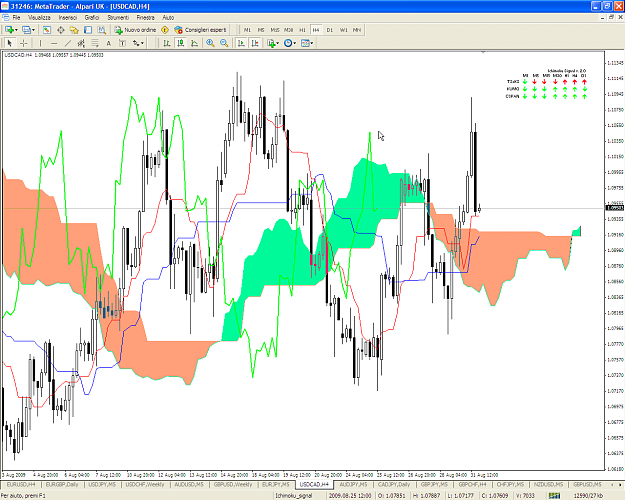Select W1 timeframe button

(343, 30)
